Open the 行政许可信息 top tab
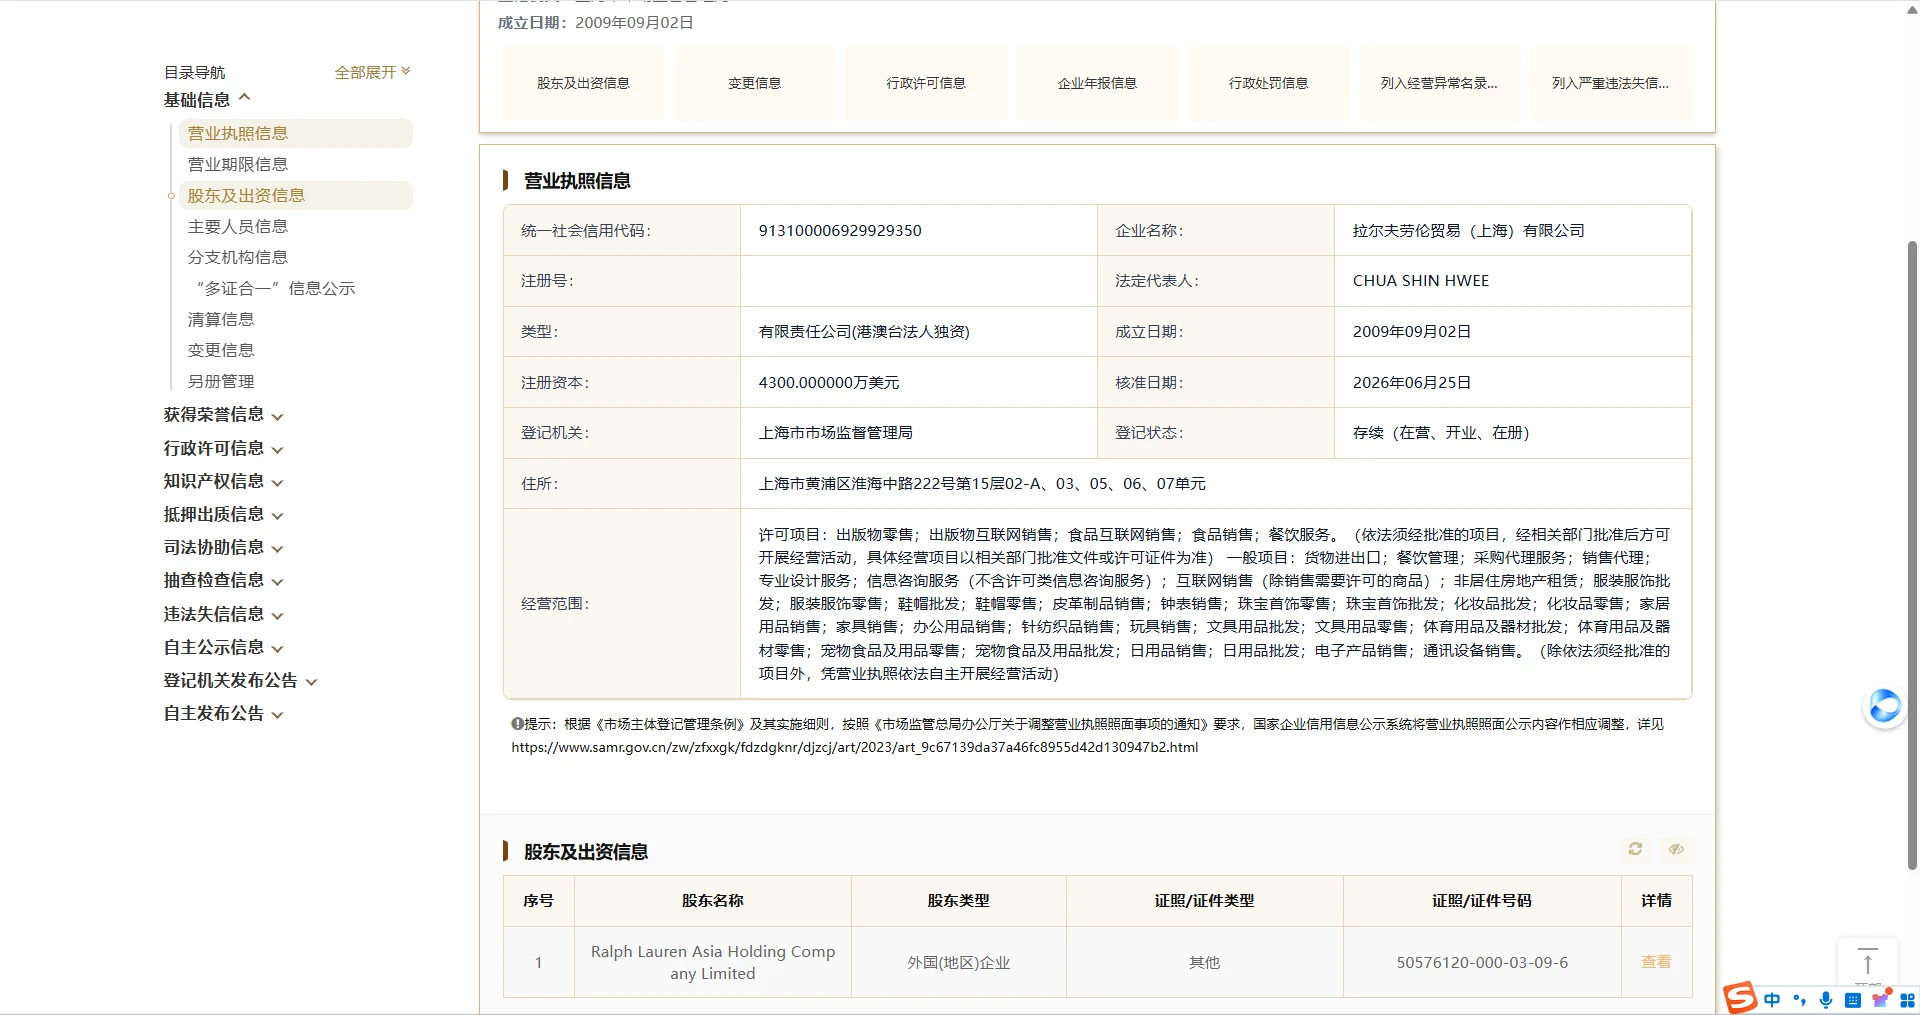1920x1015 pixels. pos(926,83)
